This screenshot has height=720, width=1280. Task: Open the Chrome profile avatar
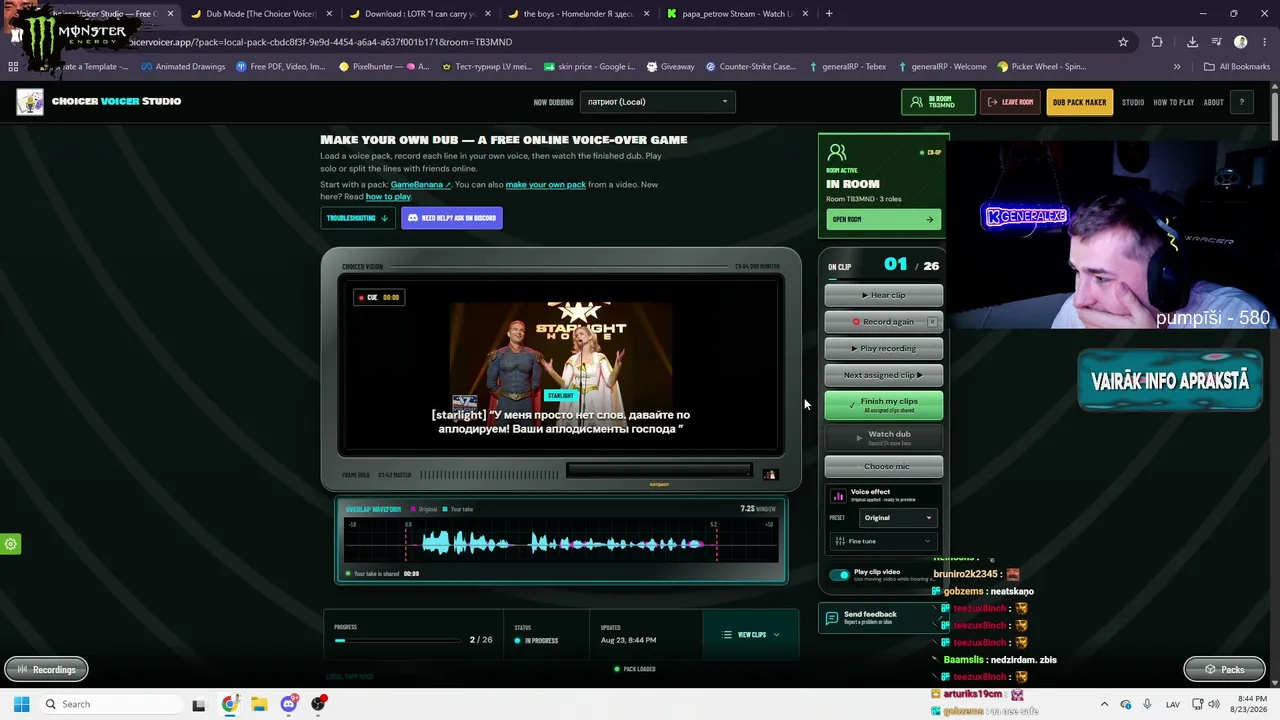pos(1241,42)
